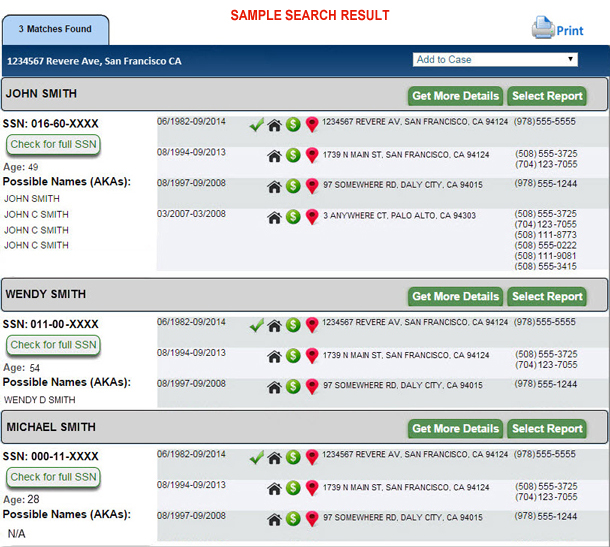
Task: Click phone number (508) 555-0222
Action: click(x=545, y=245)
